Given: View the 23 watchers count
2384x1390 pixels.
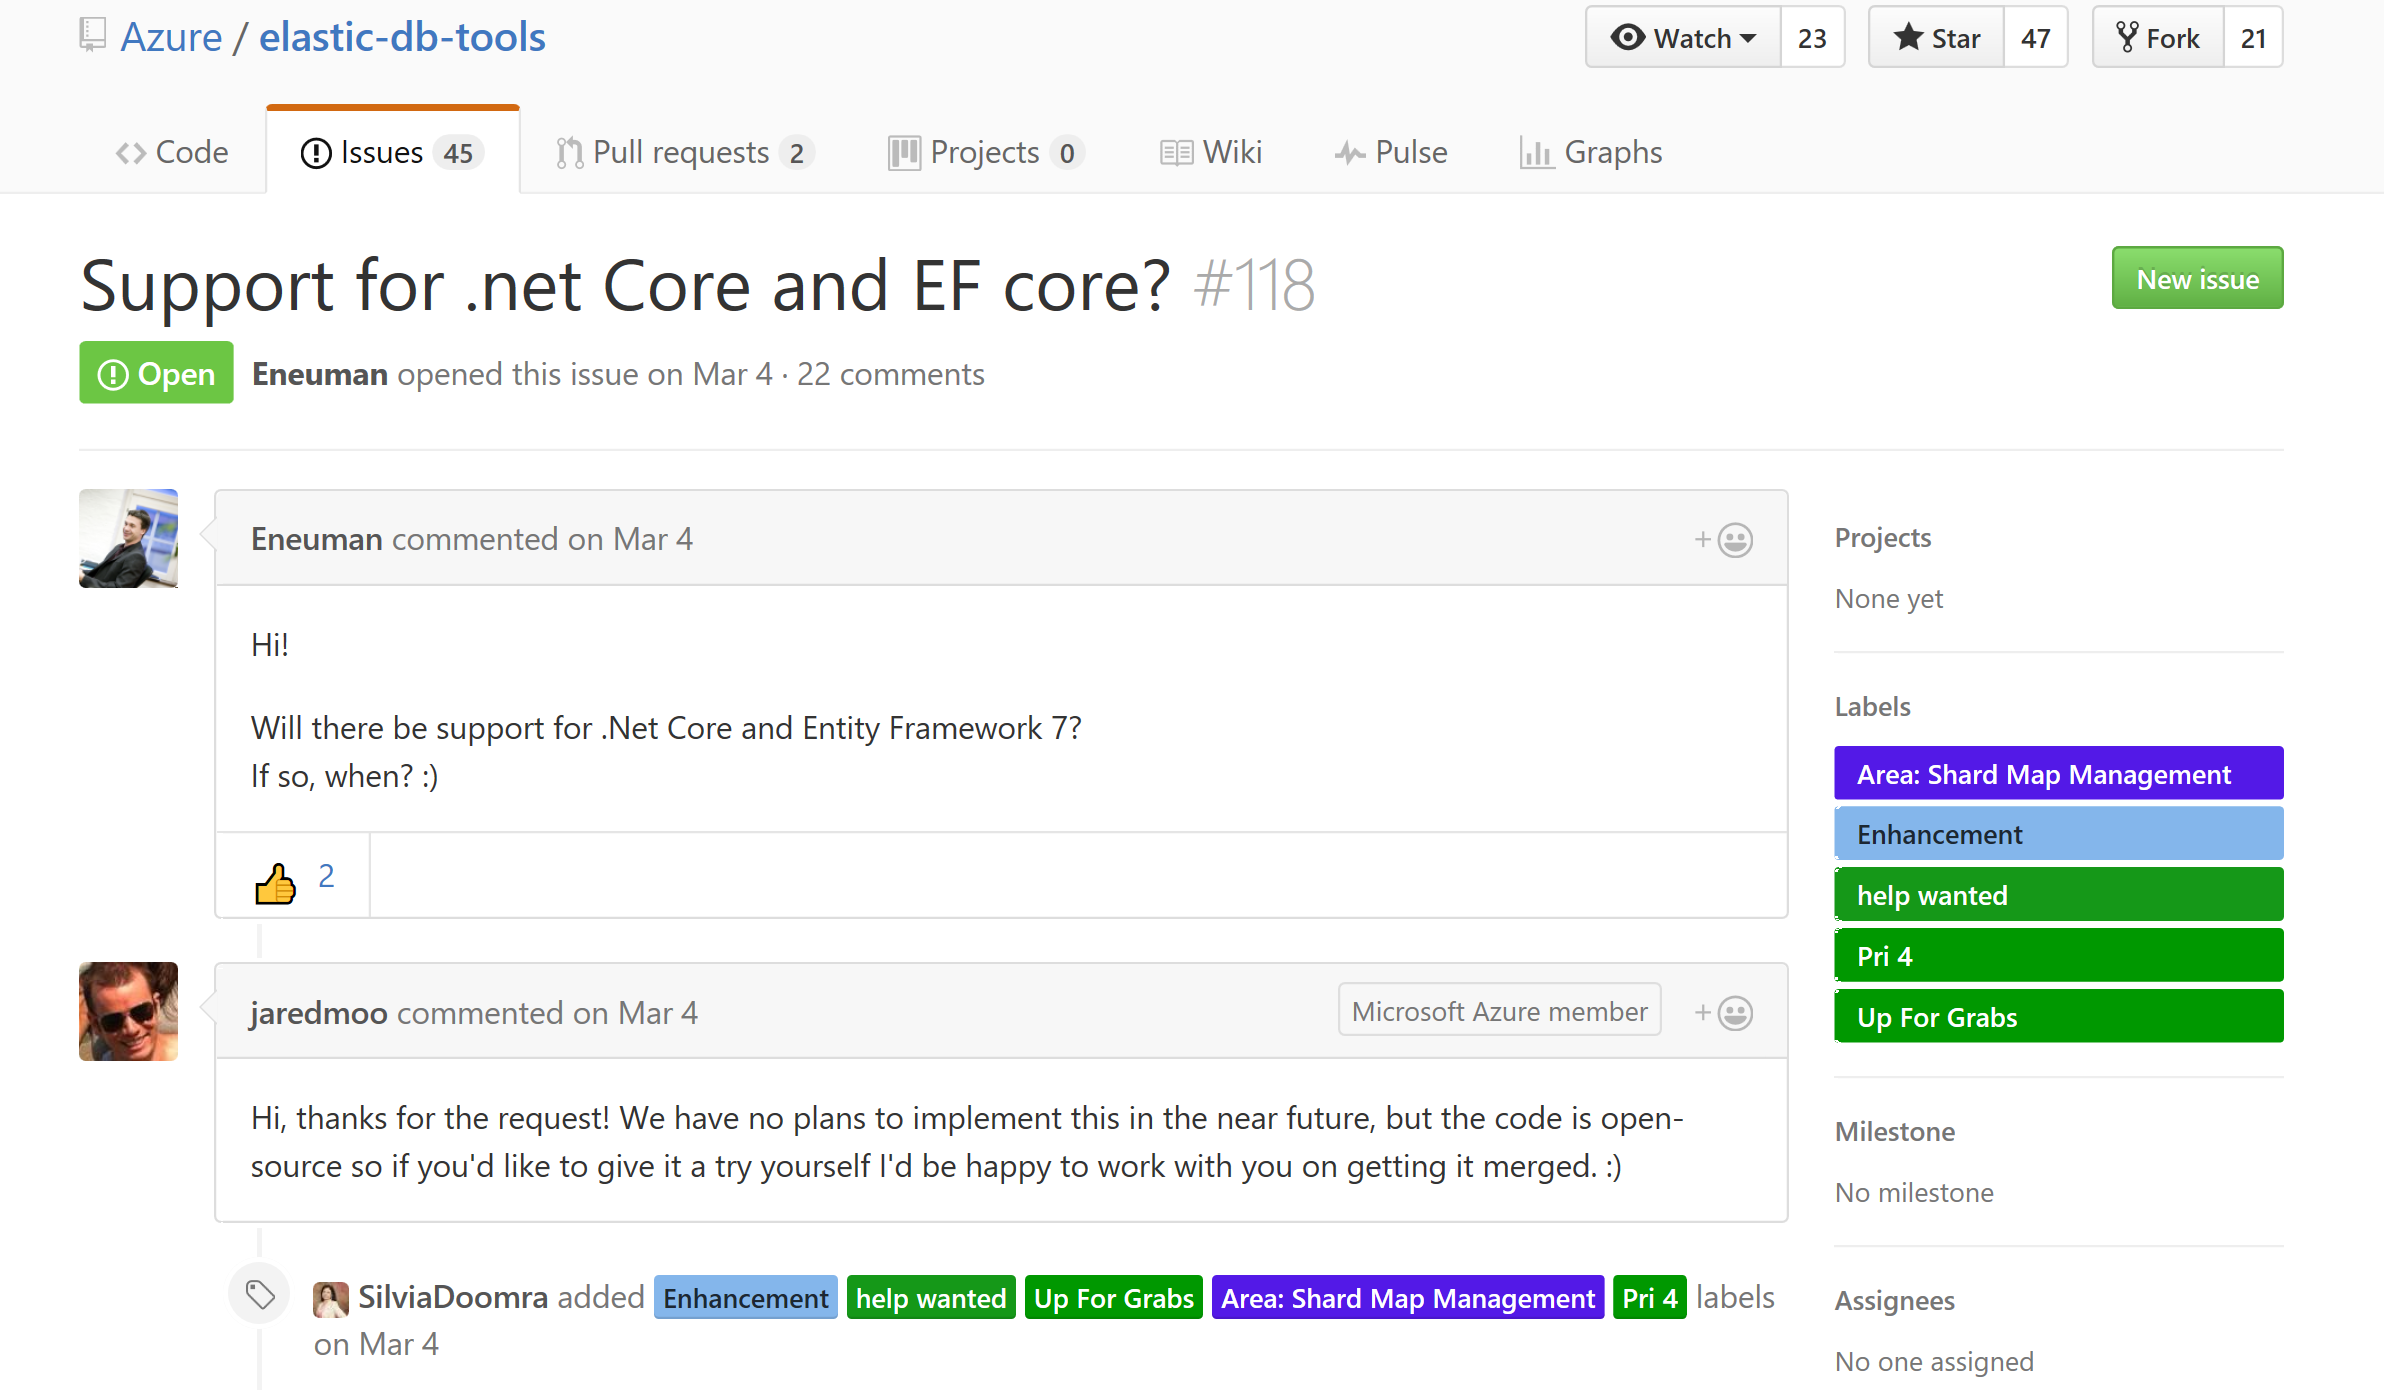Looking at the screenshot, I should click(1812, 38).
